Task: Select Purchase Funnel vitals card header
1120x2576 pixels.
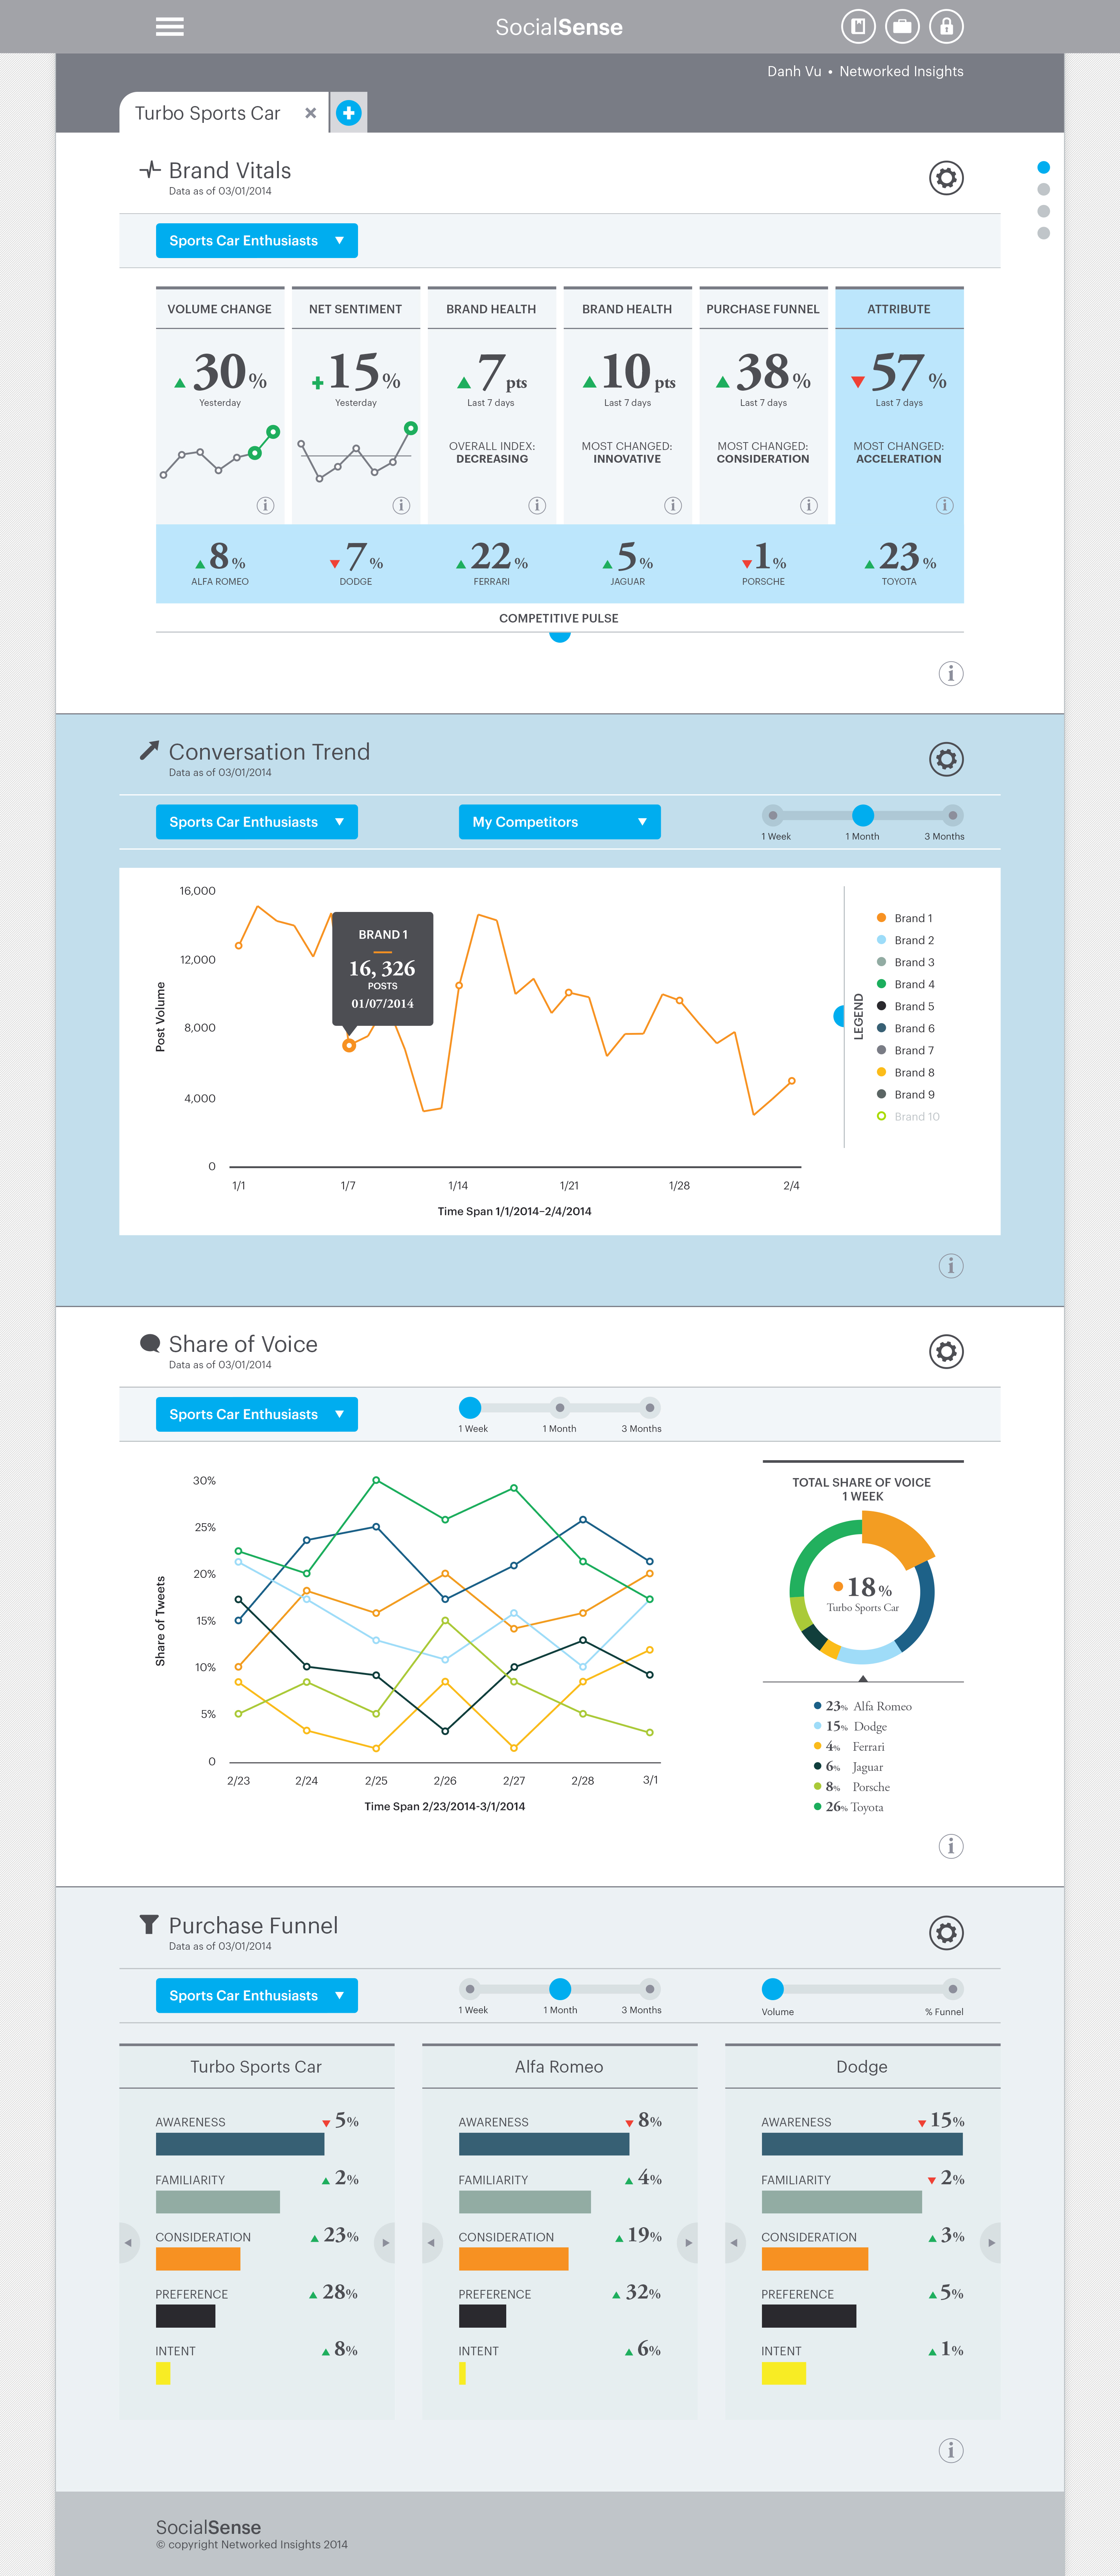Action: (x=763, y=309)
